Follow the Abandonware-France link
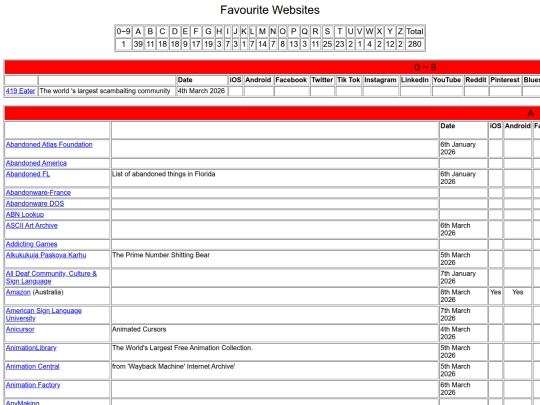 tap(38, 193)
